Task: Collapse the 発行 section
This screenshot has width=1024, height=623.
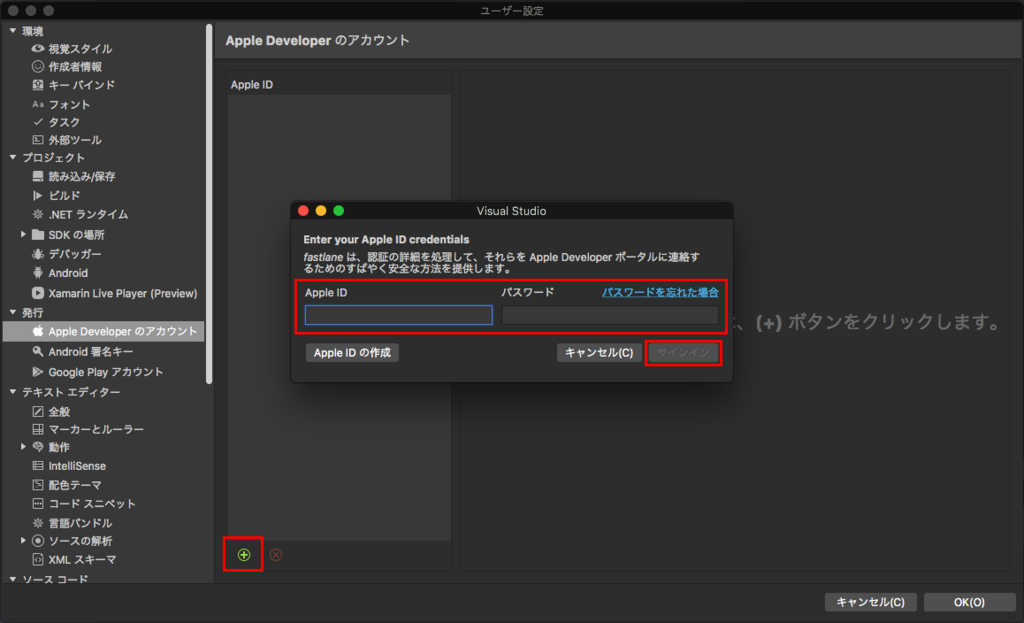Action: point(13,312)
